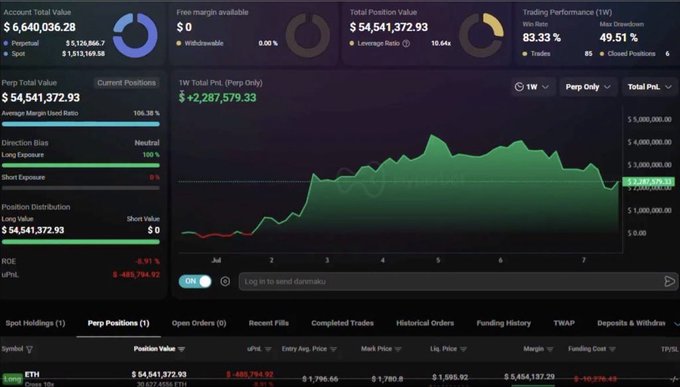Screen dimensions: 680x387
Task: Open the Open Orders (0) tab
Action: click(199, 323)
